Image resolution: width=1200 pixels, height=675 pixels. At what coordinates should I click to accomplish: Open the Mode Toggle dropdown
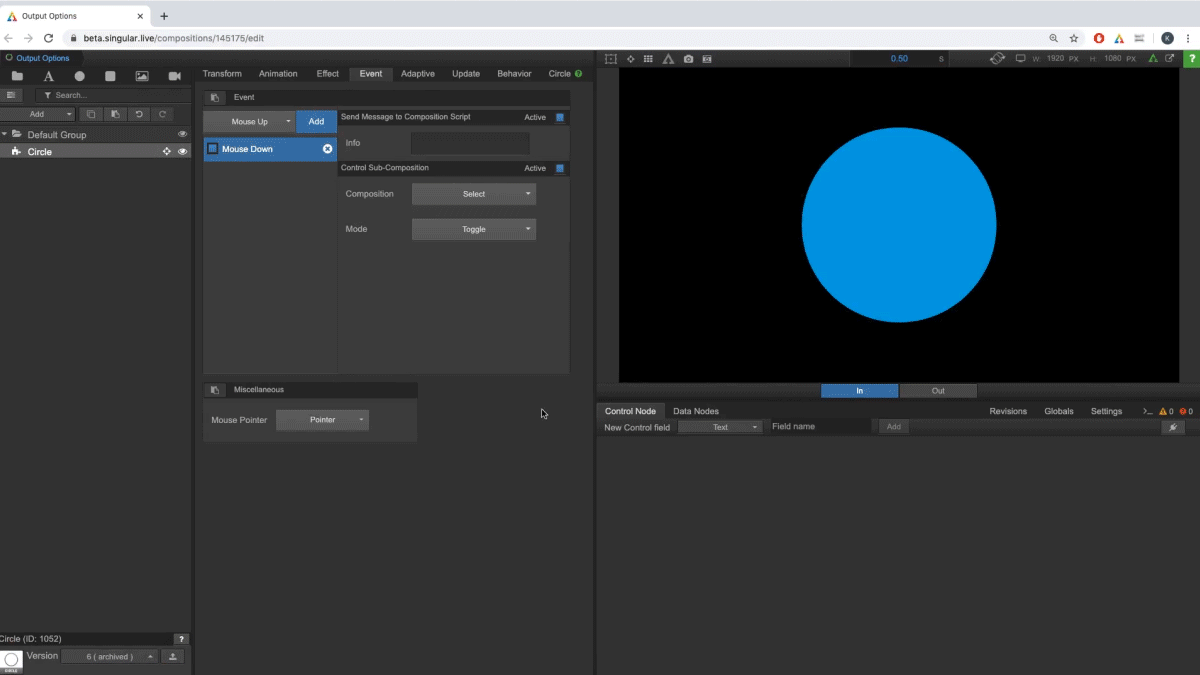click(x=474, y=229)
